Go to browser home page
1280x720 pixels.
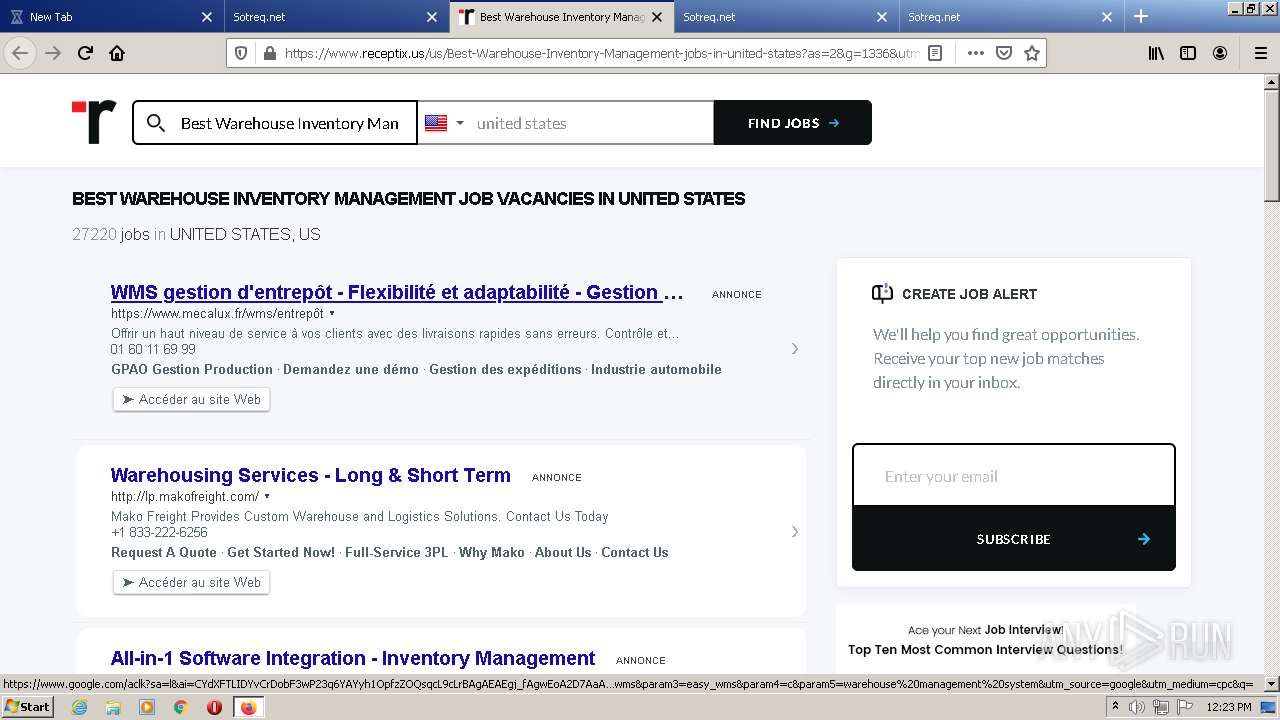pyautogui.click(x=117, y=53)
